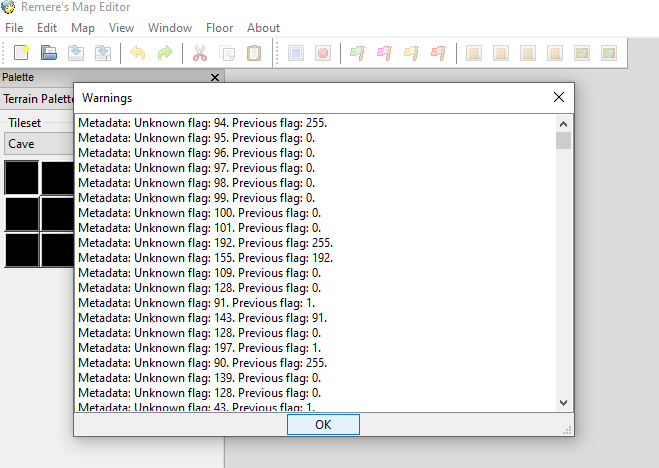This screenshot has width=659, height=468.
Task: Select the 'Unknown flag: 91' warning line
Action: click(x=196, y=303)
